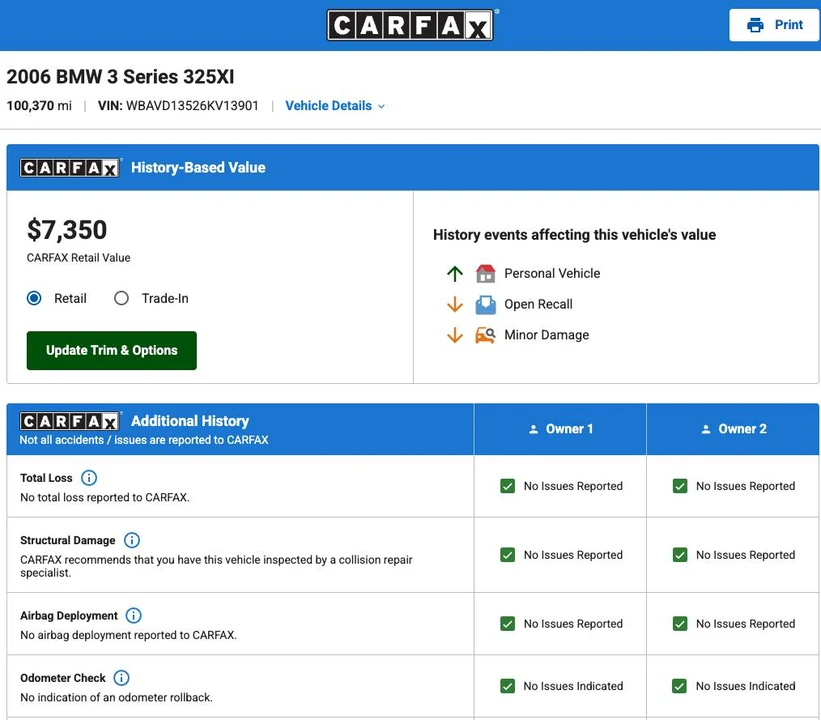The image size is (821, 720).
Task: Click Airbag Deployment green check for Owner 1
Action: coord(507,624)
